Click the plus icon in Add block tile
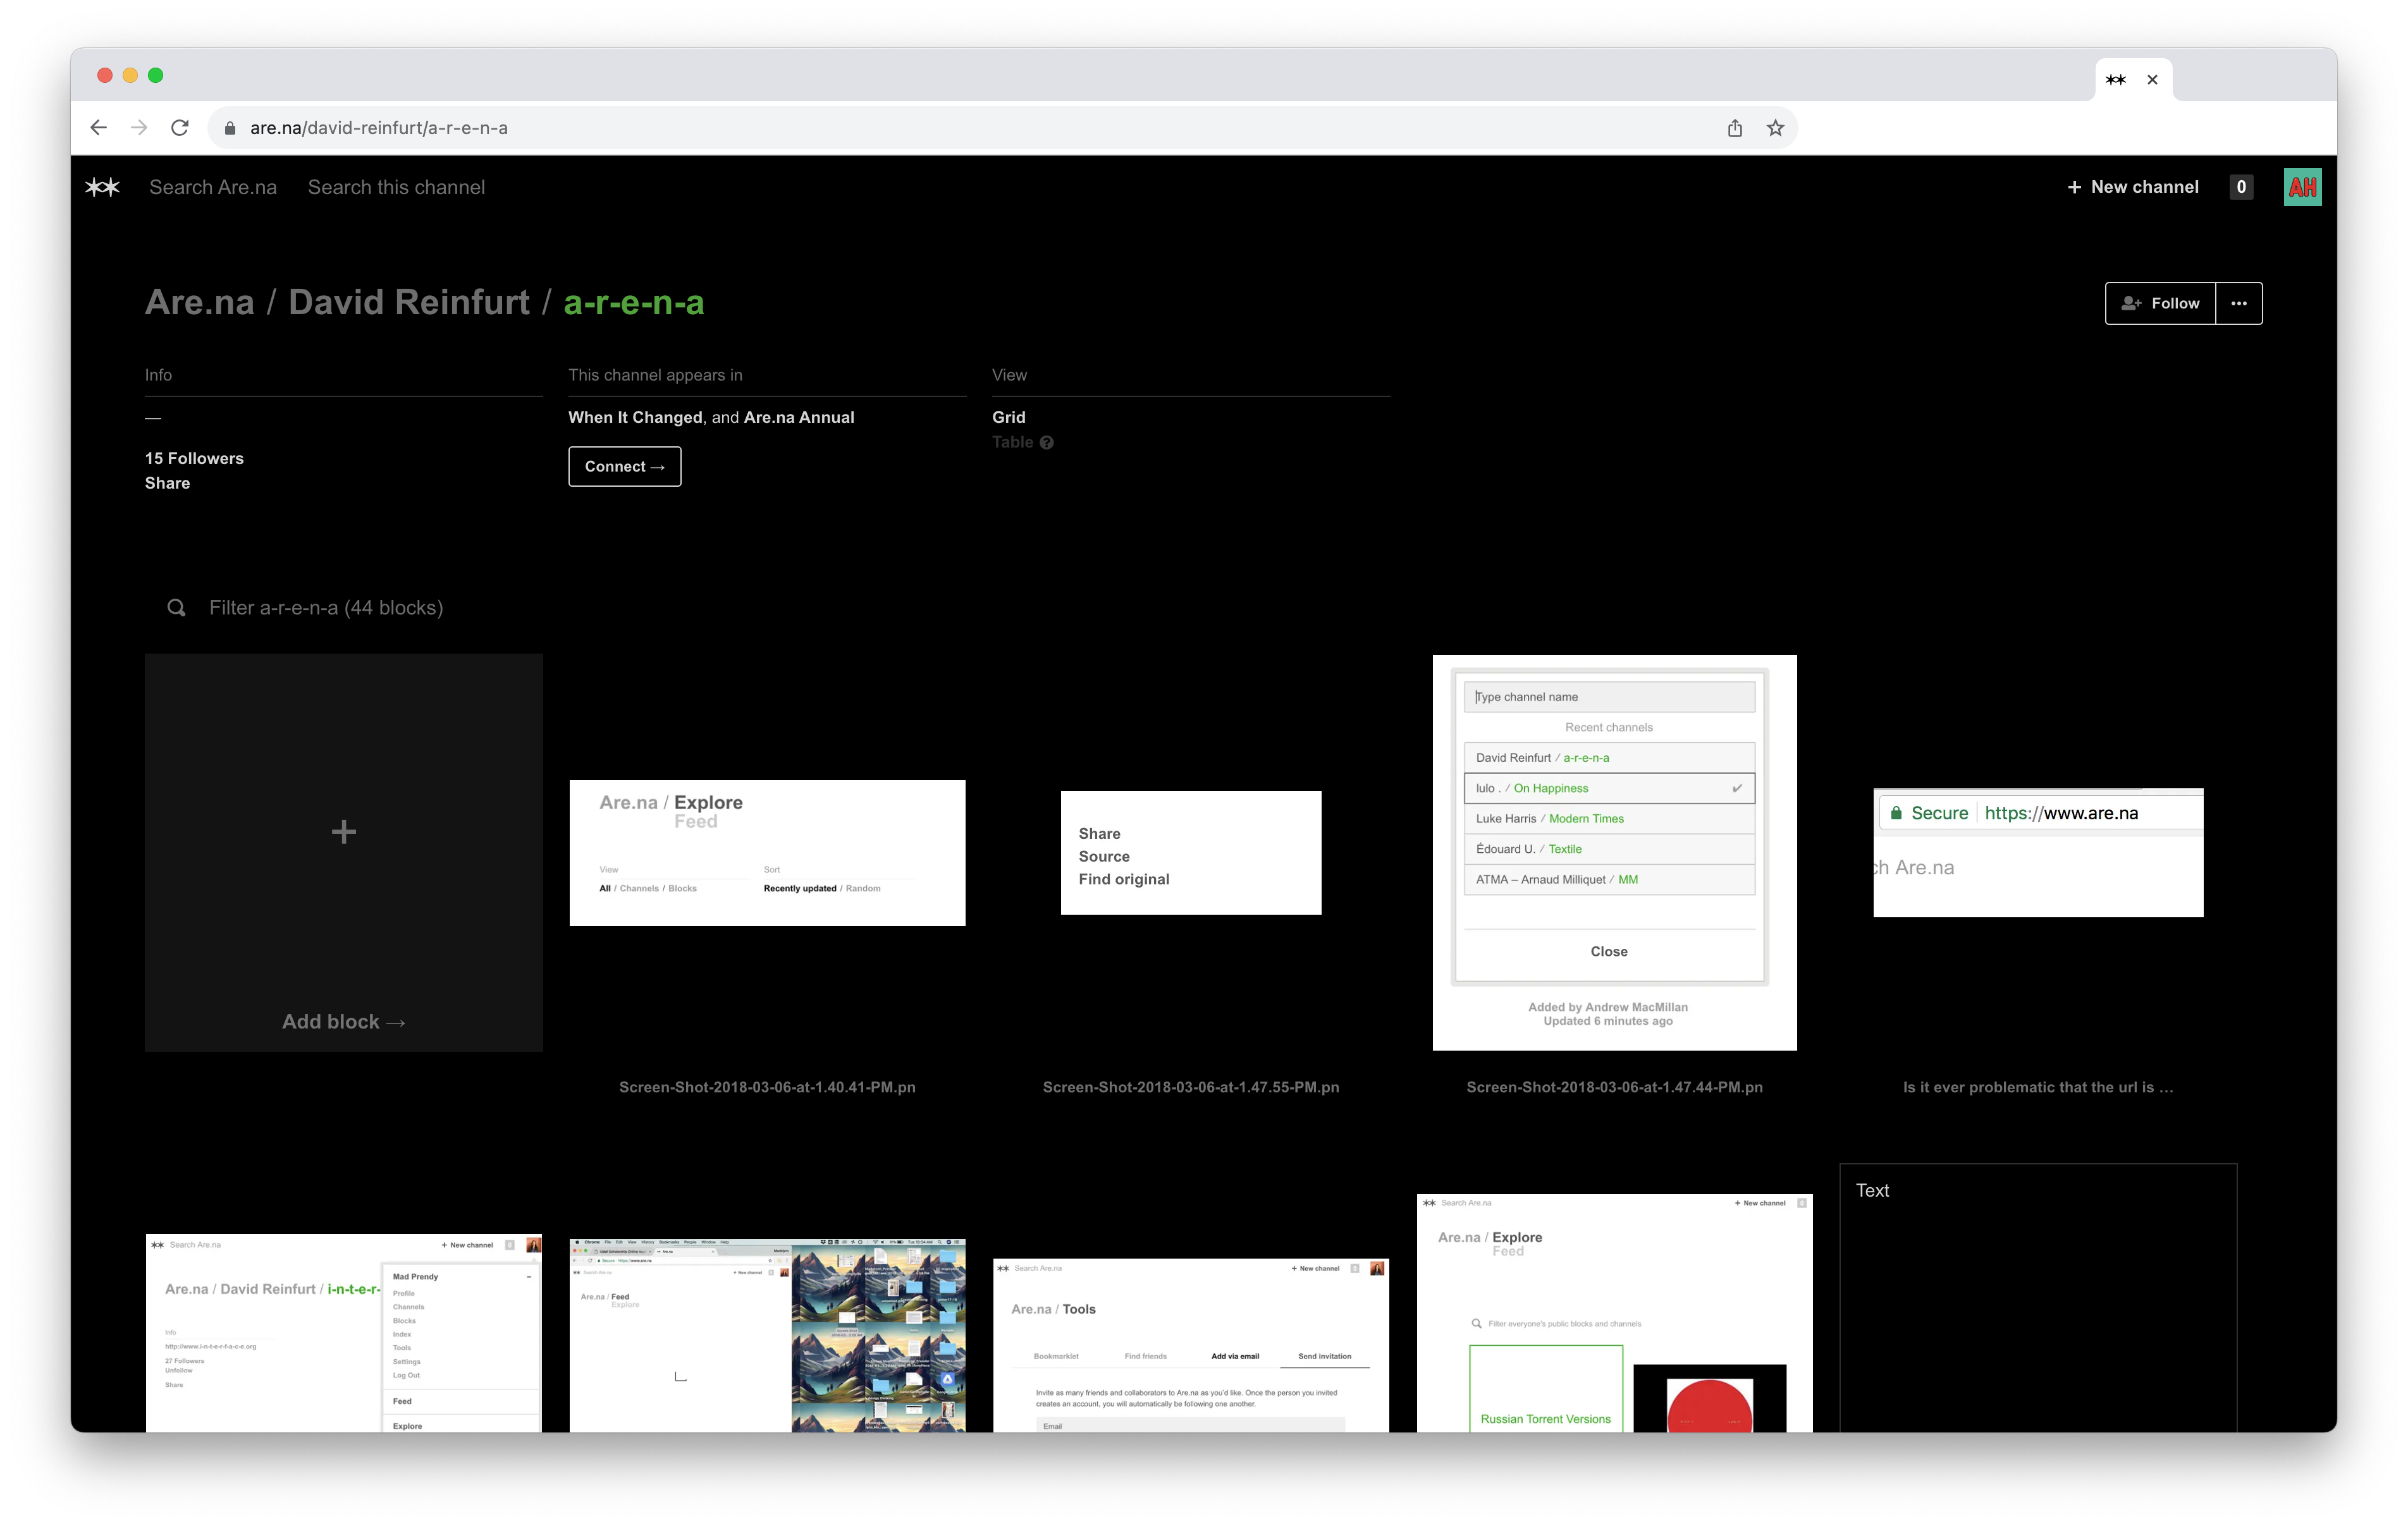This screenshot has height=1526, width=2408. pyautogui.click(x=343, y=832)
